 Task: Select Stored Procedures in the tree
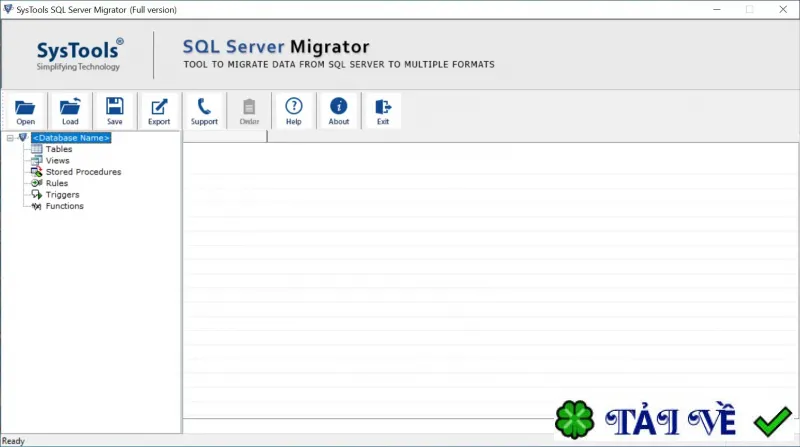coord(83,172)
